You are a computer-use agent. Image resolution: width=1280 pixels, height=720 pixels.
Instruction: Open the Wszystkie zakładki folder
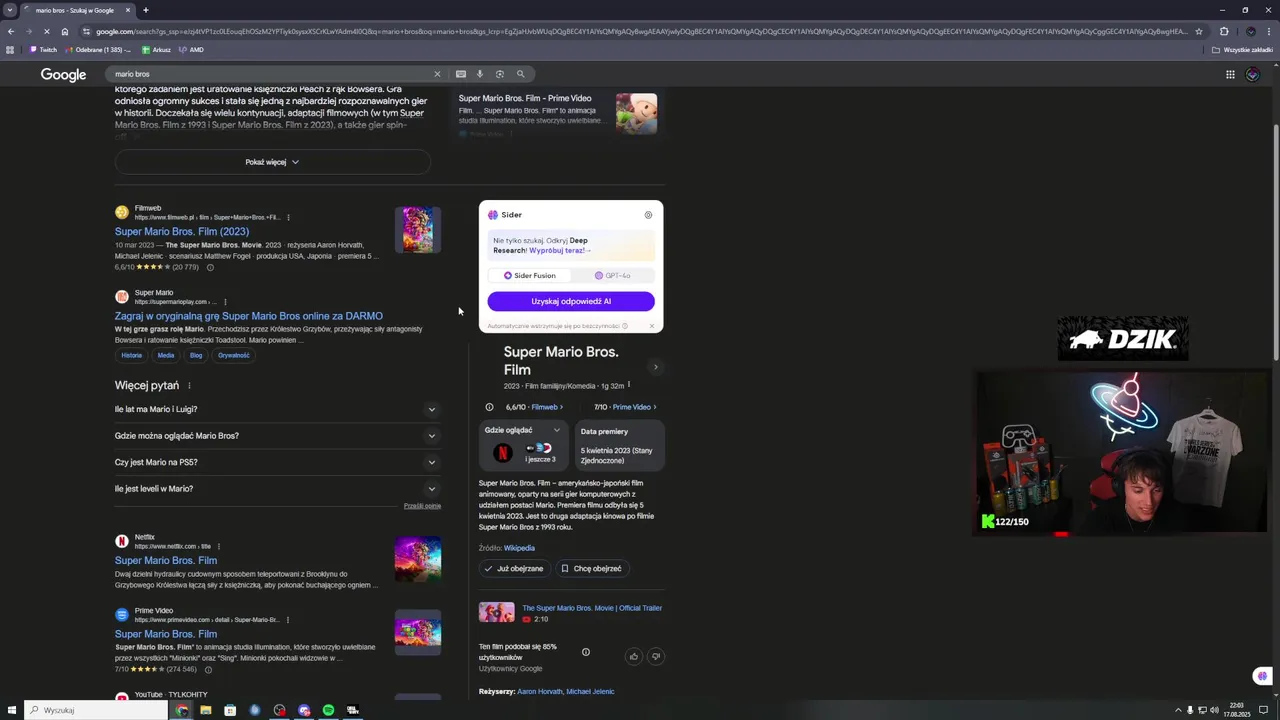coord(1243,49)
